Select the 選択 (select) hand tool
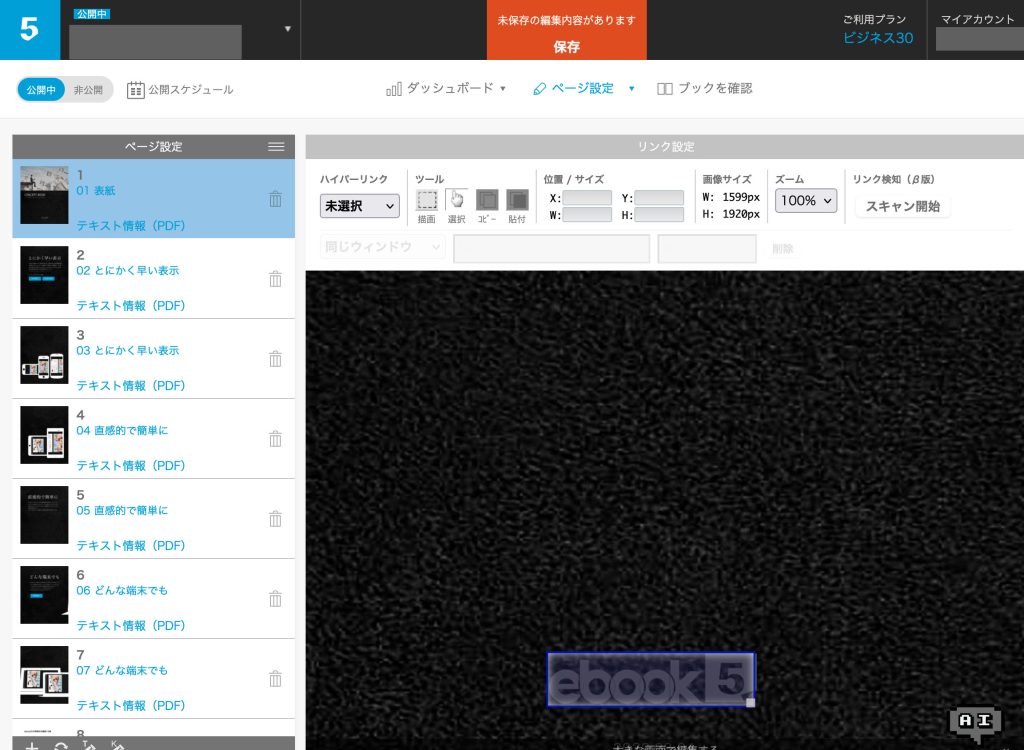Screen dimensions: 1024x750 coord(456,199)
